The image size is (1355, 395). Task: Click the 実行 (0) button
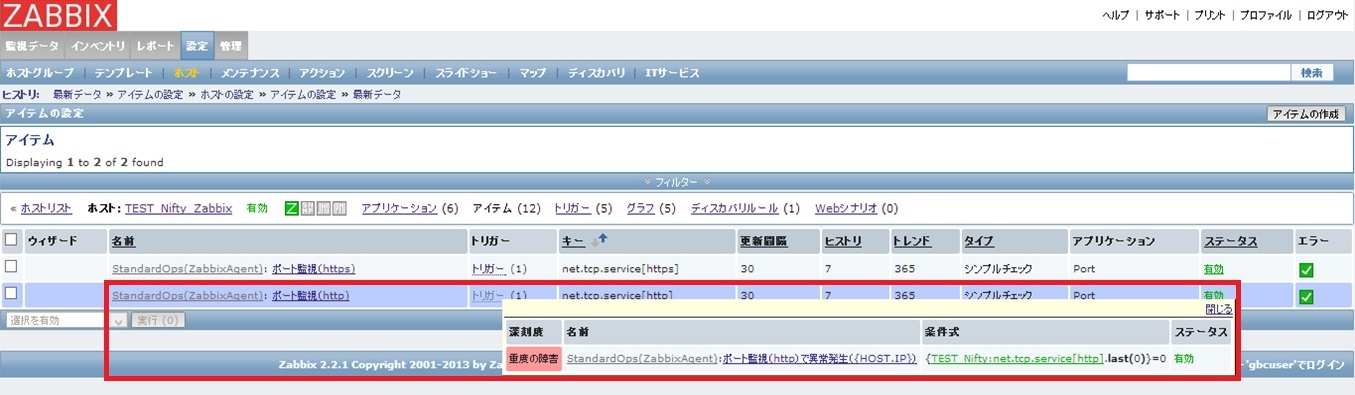click(158, 320)
